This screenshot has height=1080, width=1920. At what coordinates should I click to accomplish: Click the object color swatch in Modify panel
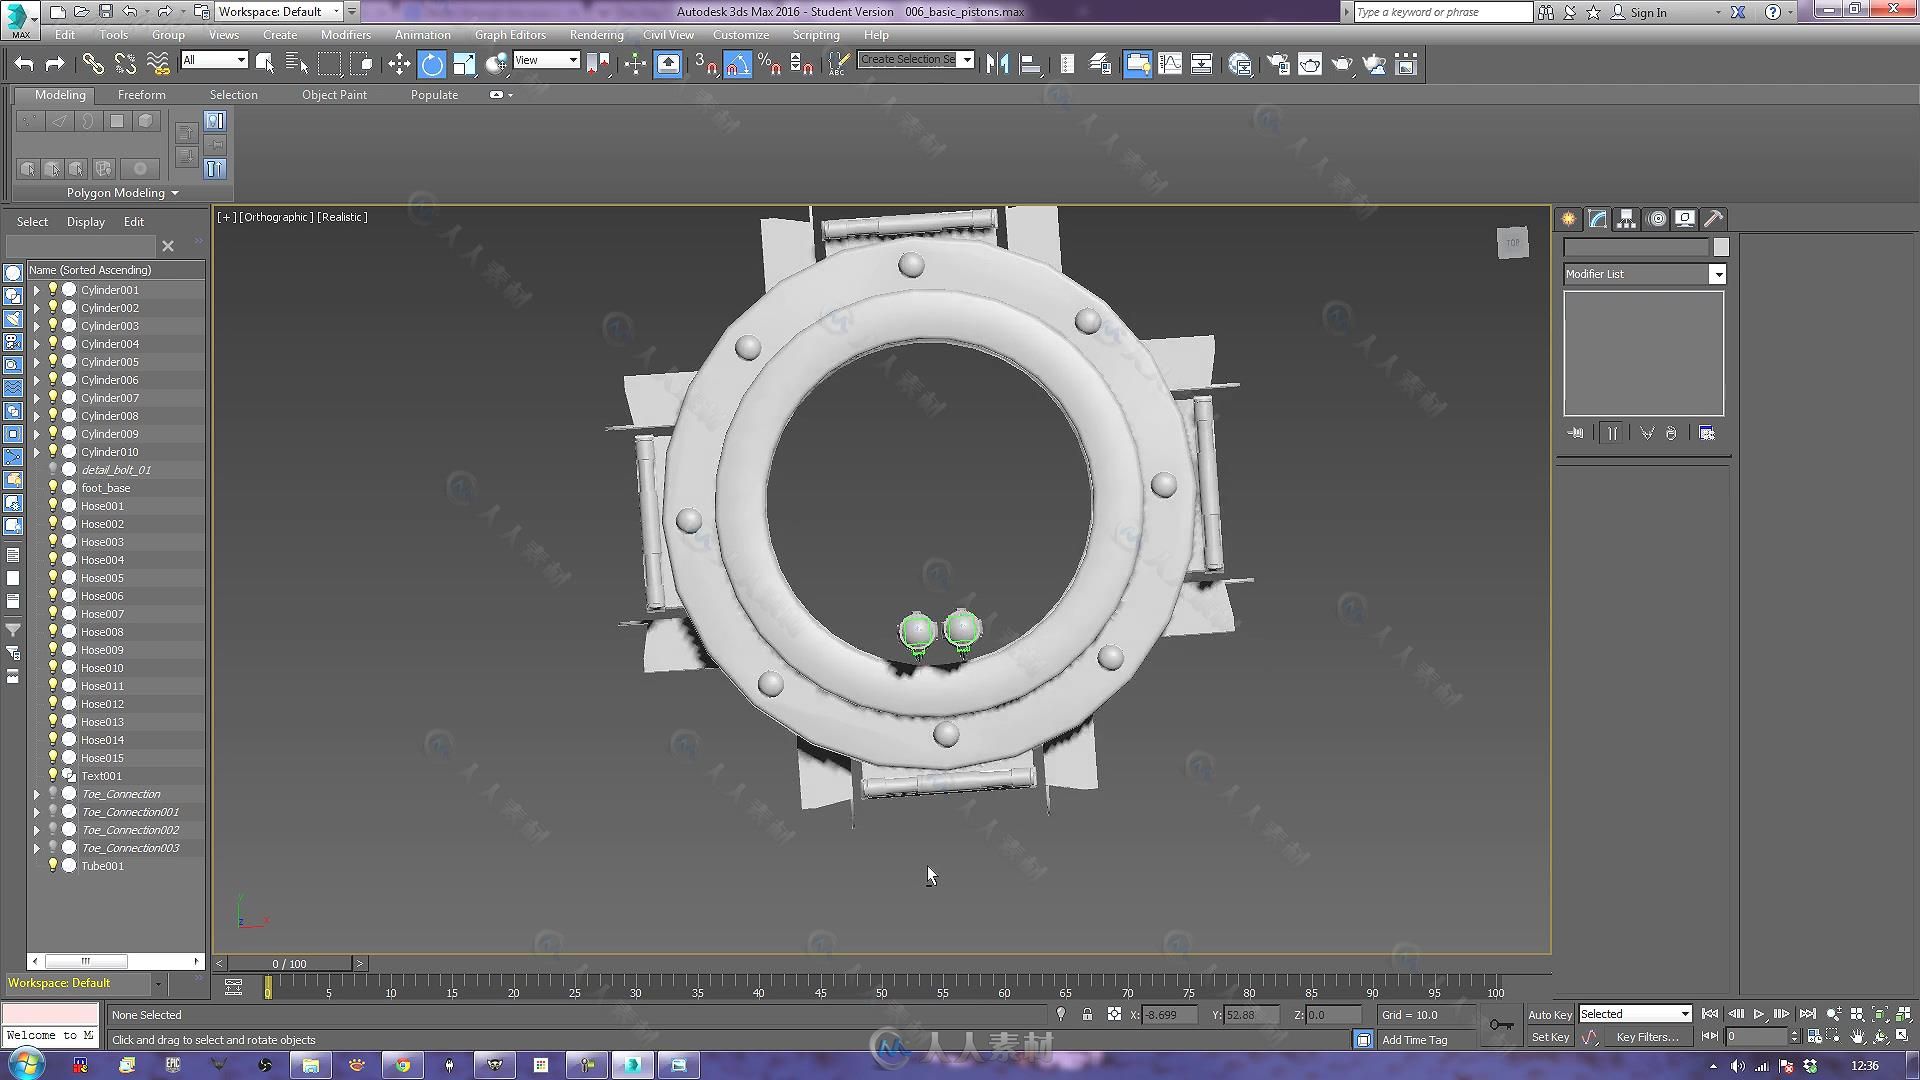click(1721, 247)
